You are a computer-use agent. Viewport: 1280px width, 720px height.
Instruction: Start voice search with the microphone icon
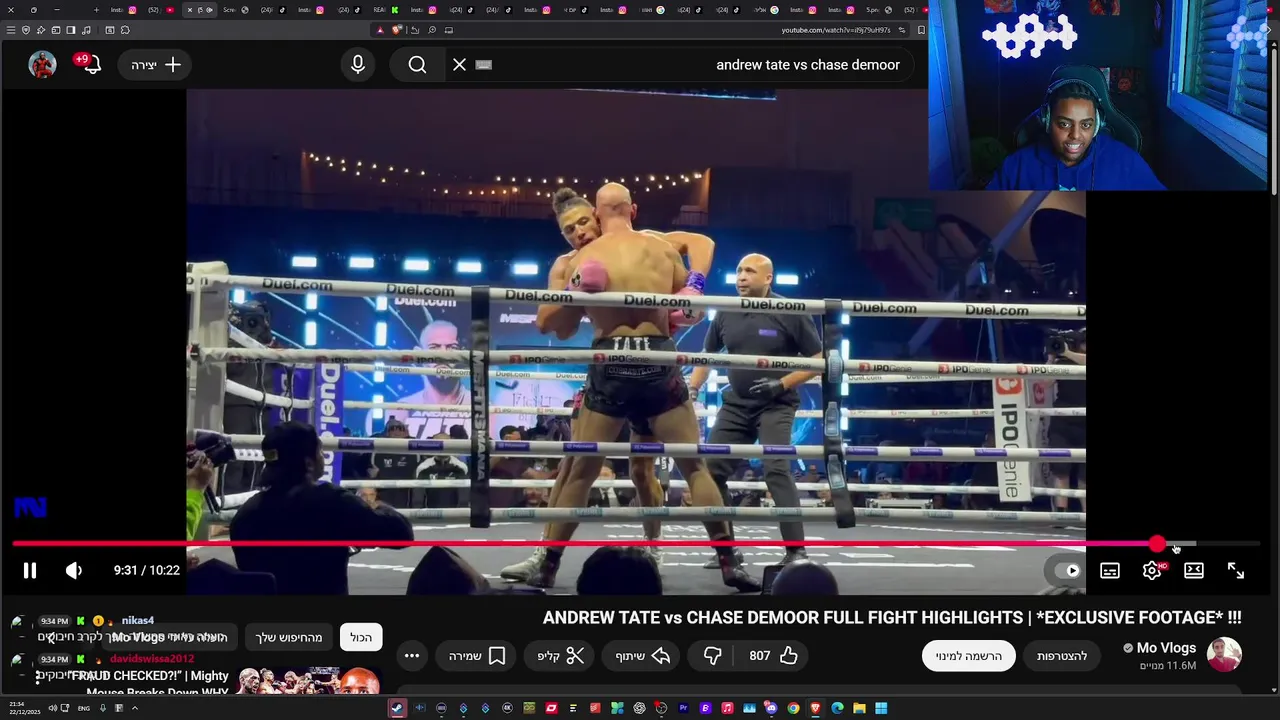tap(358, 65)
